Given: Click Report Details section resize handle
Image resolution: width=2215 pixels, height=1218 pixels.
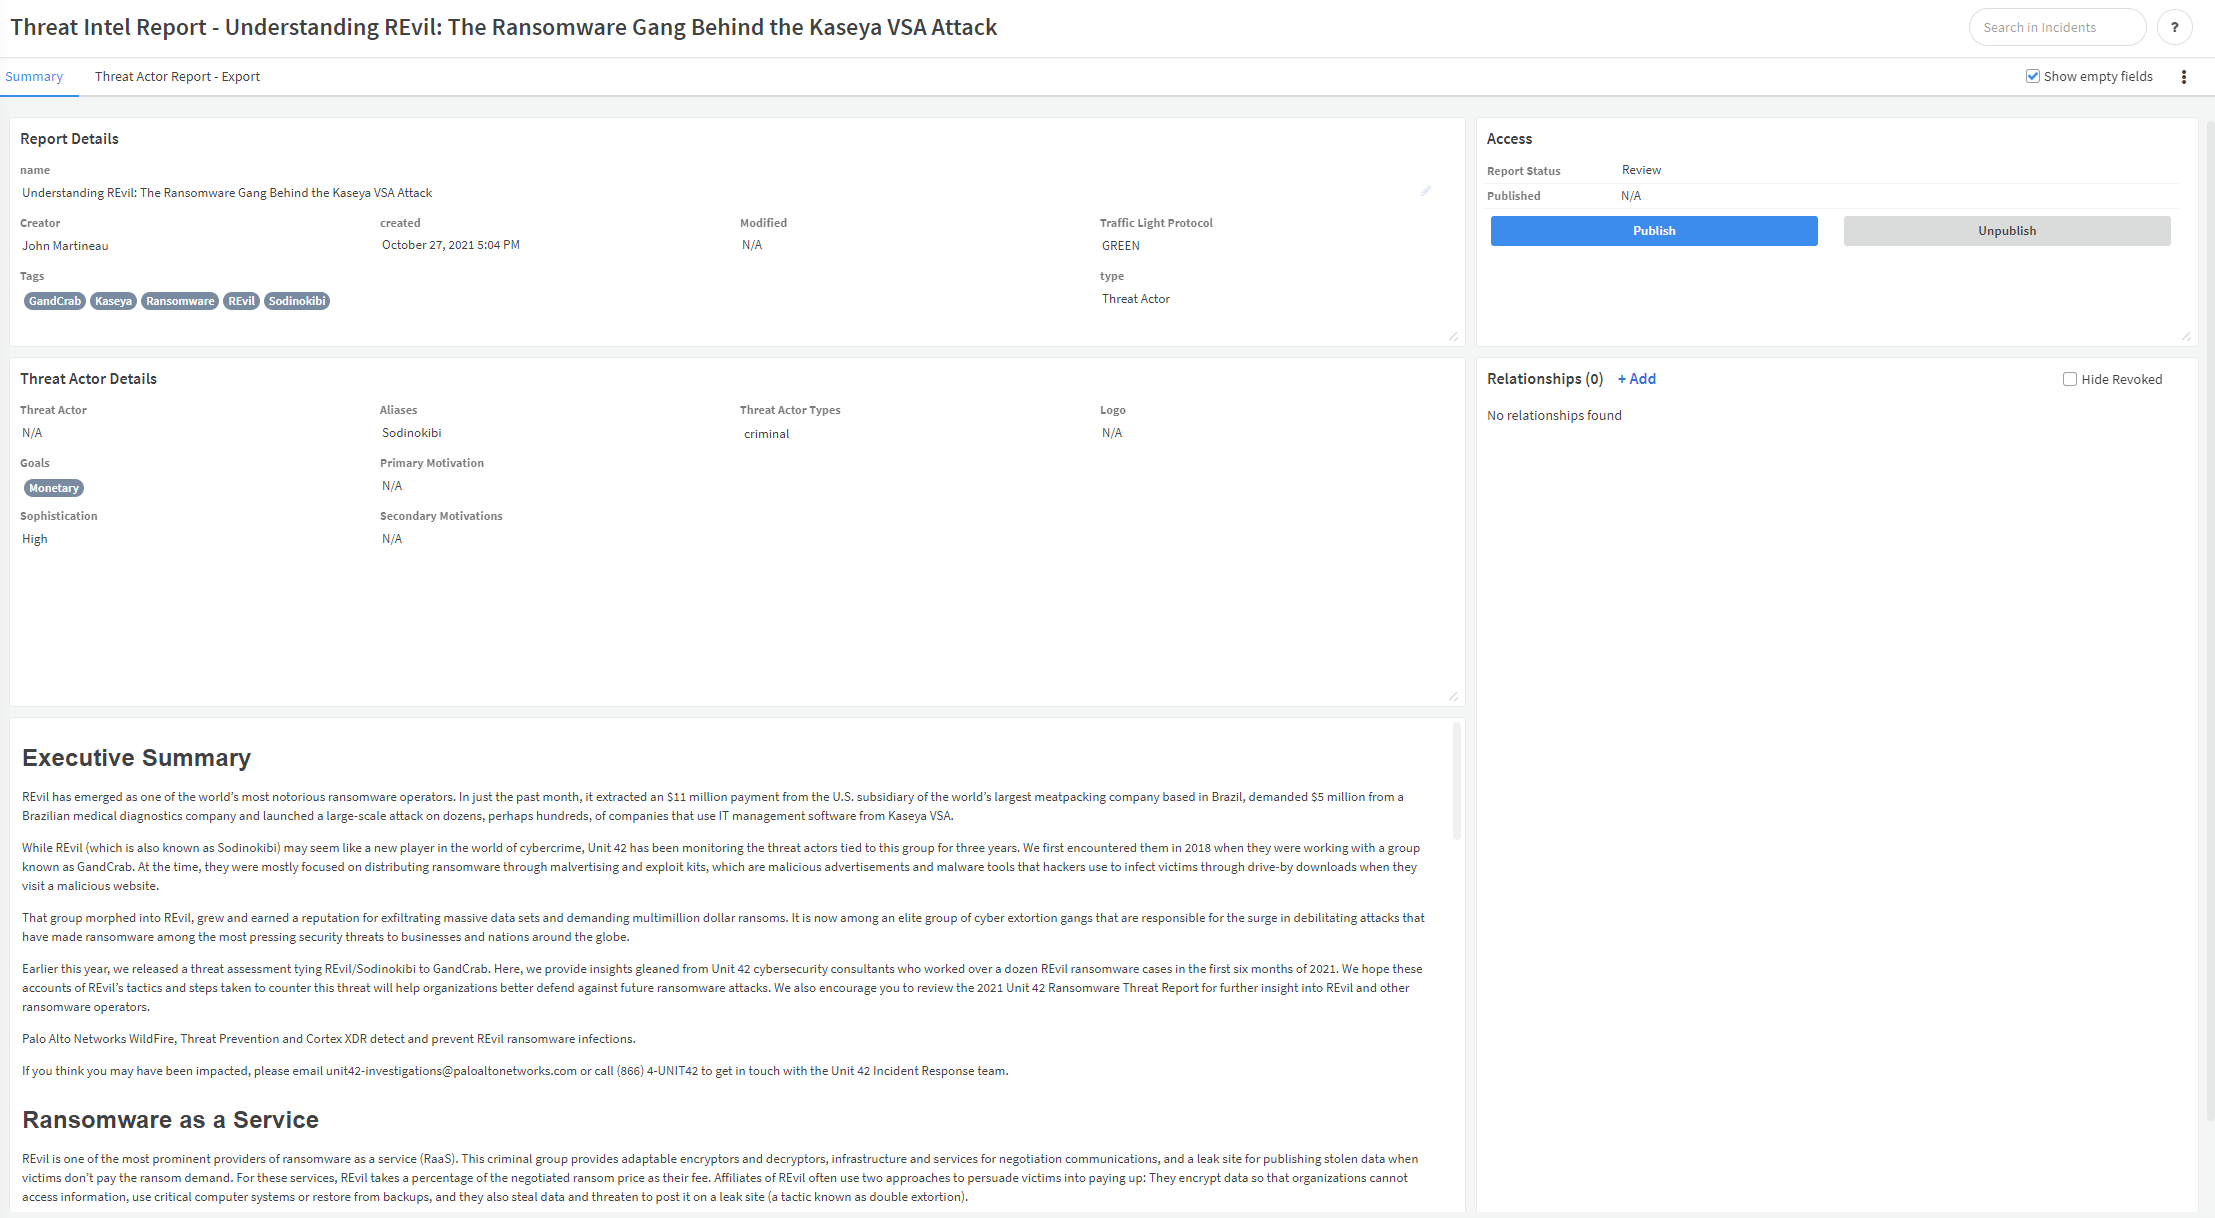Looking at the screenshot, I should [x=1453, y=337].
